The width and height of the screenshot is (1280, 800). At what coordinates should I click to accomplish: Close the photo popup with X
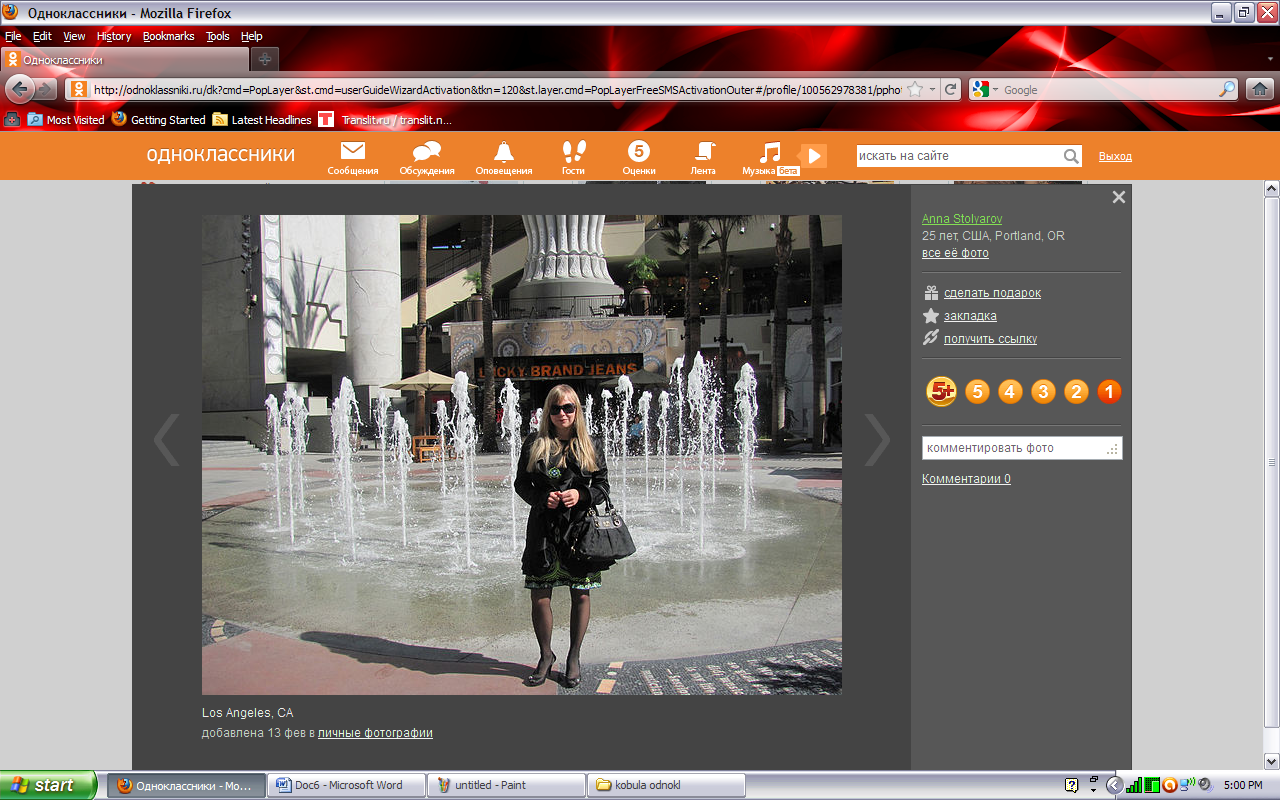click(1119, 197)
